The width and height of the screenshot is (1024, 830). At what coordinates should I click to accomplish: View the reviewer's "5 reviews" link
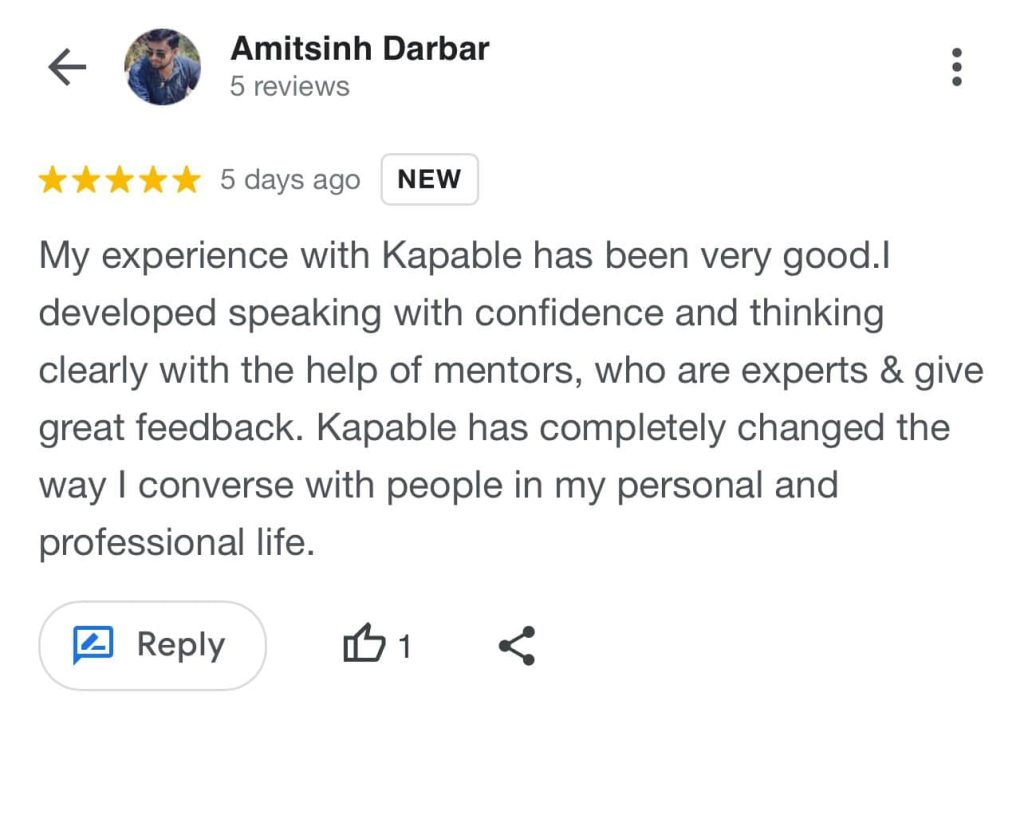tap(290, 87)
